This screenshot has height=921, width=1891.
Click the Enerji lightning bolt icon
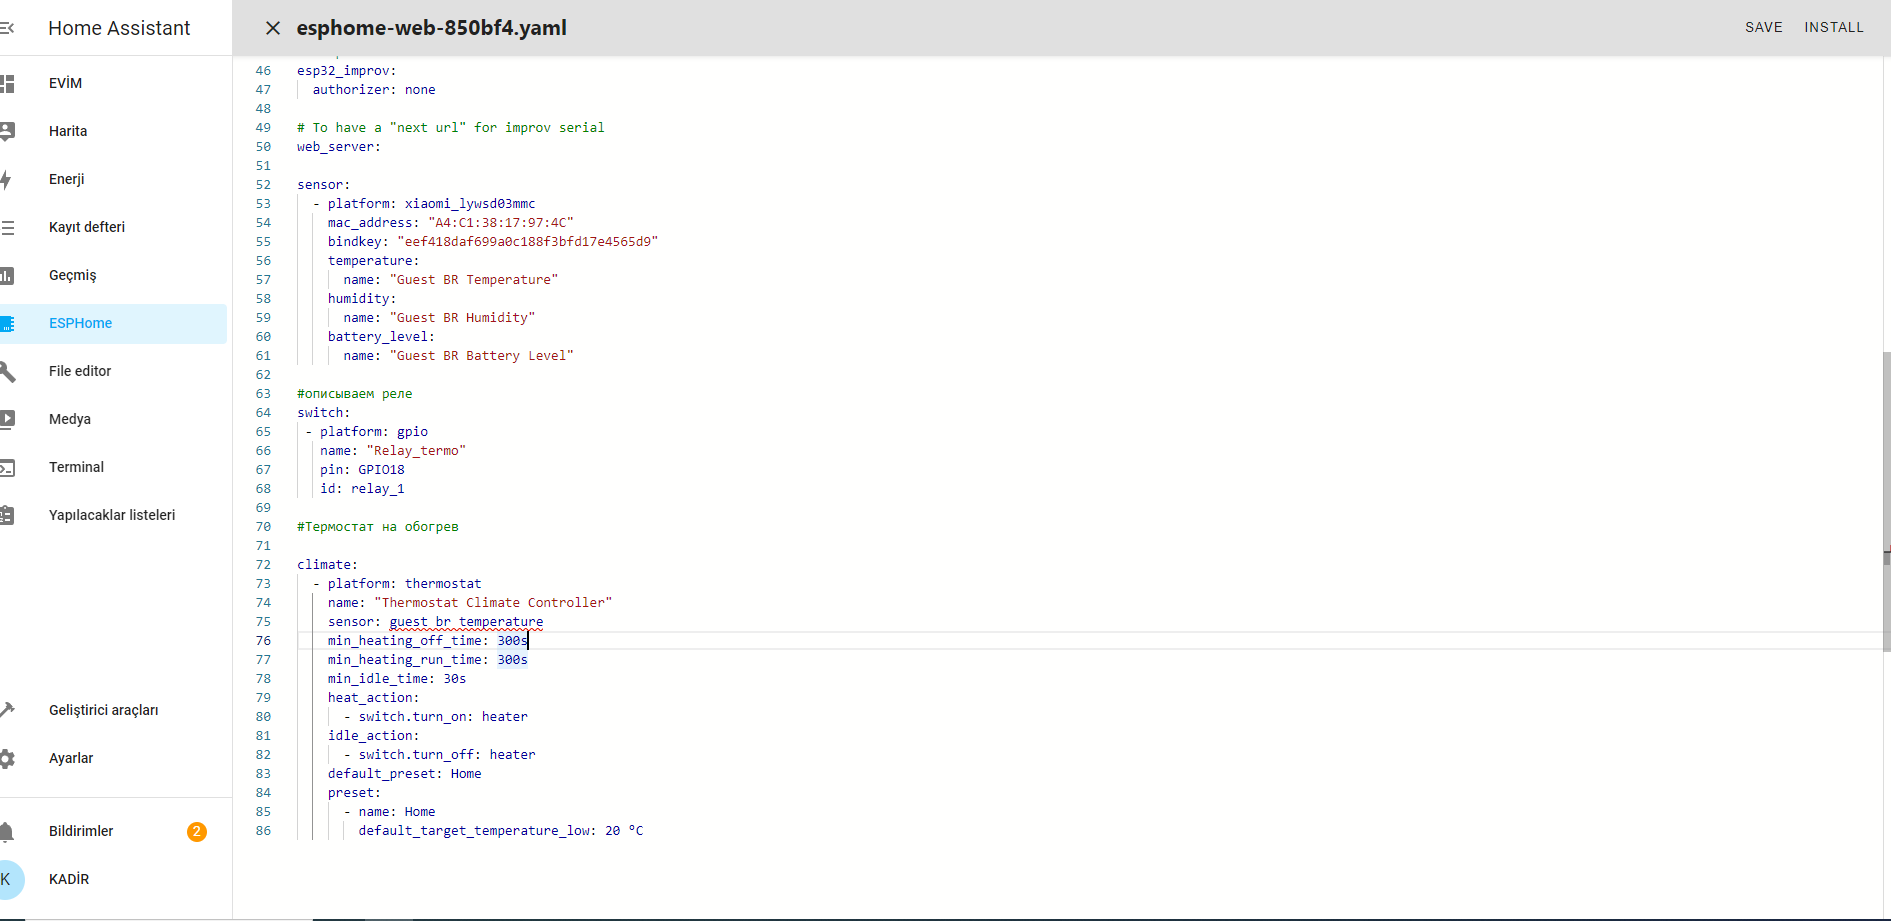pos(6,180)
